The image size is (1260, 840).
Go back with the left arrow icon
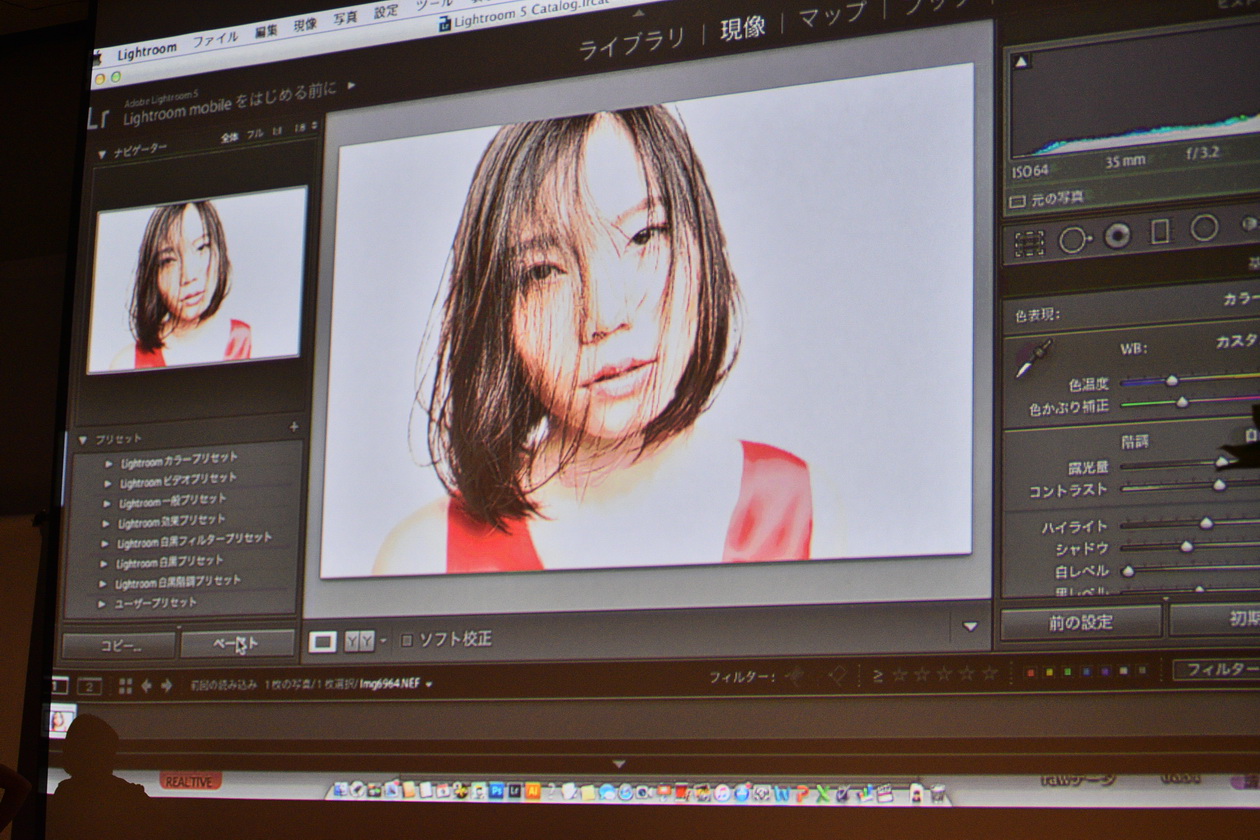pyautogui.click(x=147, y=686)
